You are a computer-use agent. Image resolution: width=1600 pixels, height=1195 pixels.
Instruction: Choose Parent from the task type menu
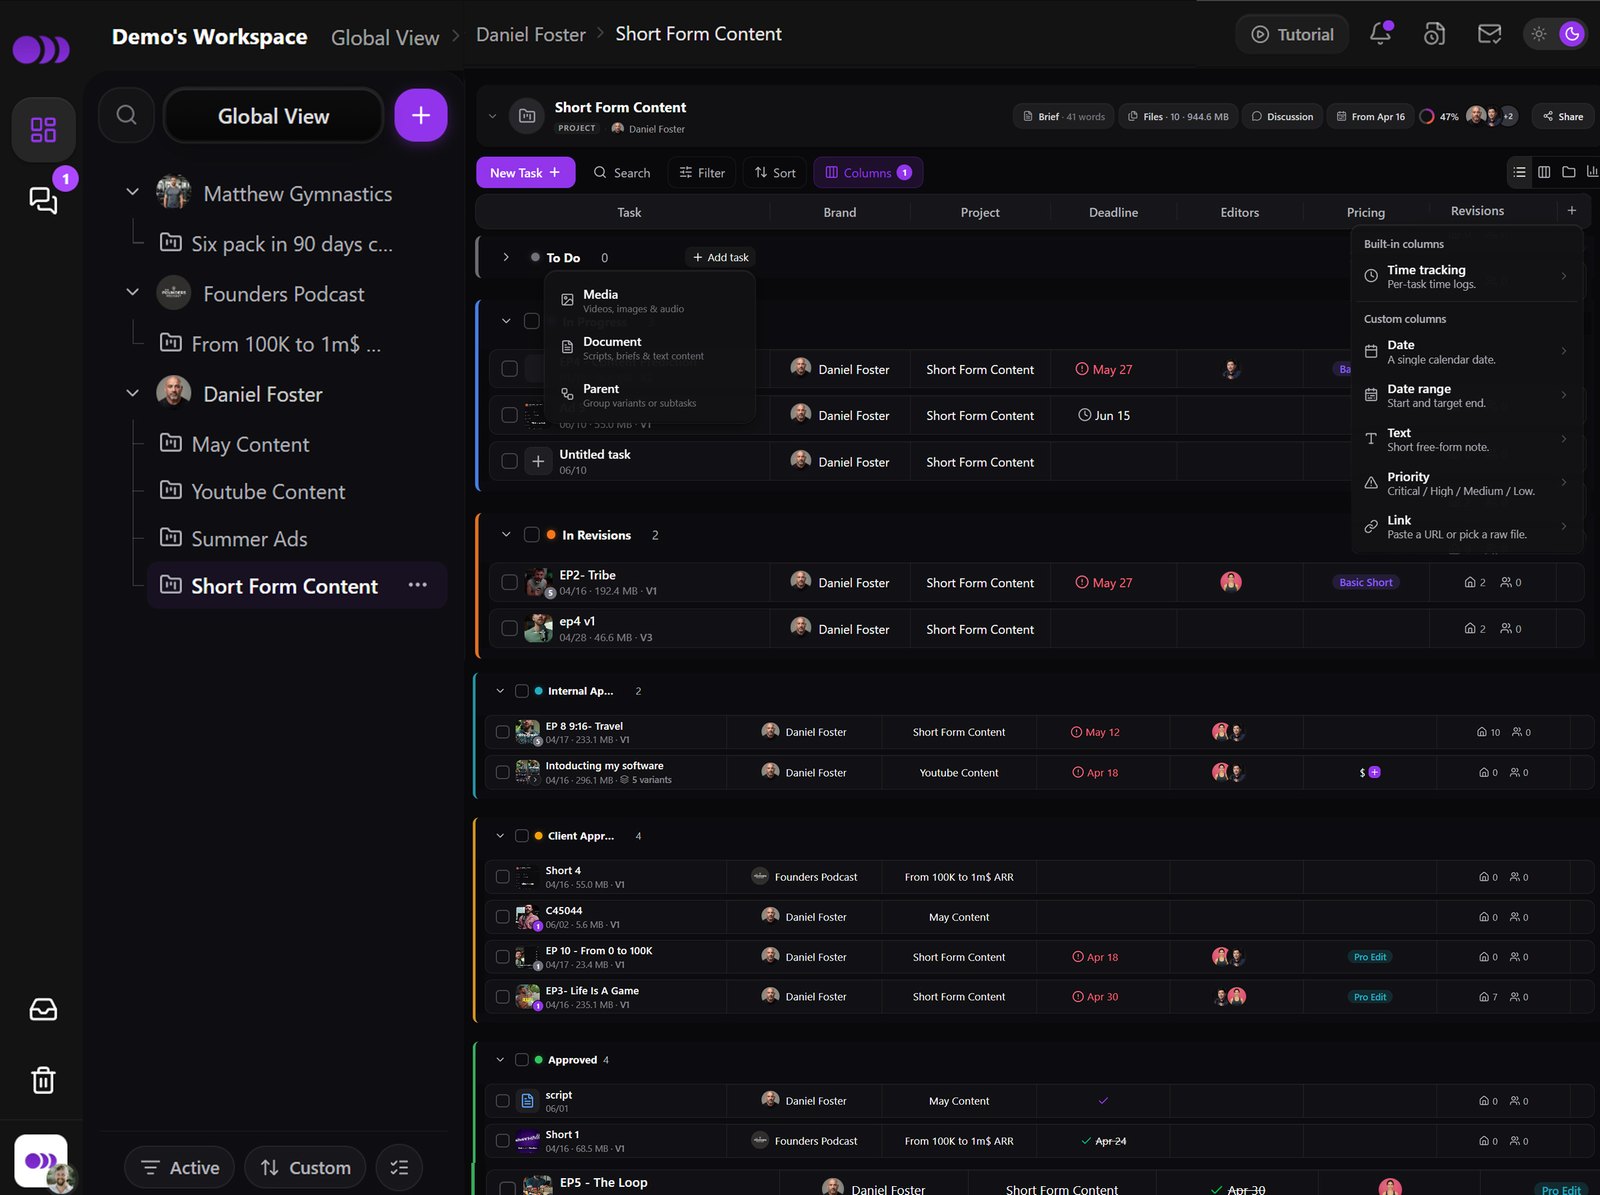click(650, 395)
